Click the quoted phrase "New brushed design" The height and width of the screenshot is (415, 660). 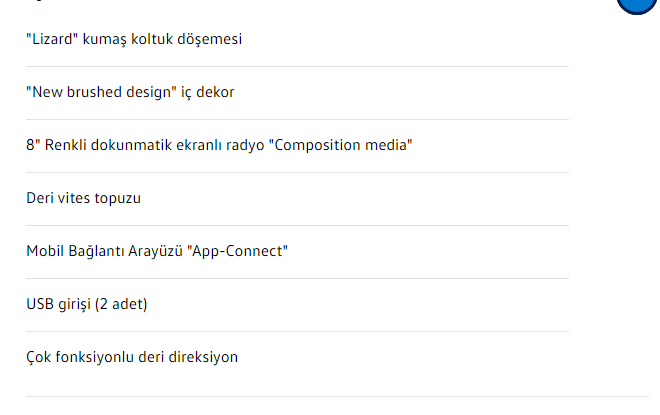click(x=102, y=93)
